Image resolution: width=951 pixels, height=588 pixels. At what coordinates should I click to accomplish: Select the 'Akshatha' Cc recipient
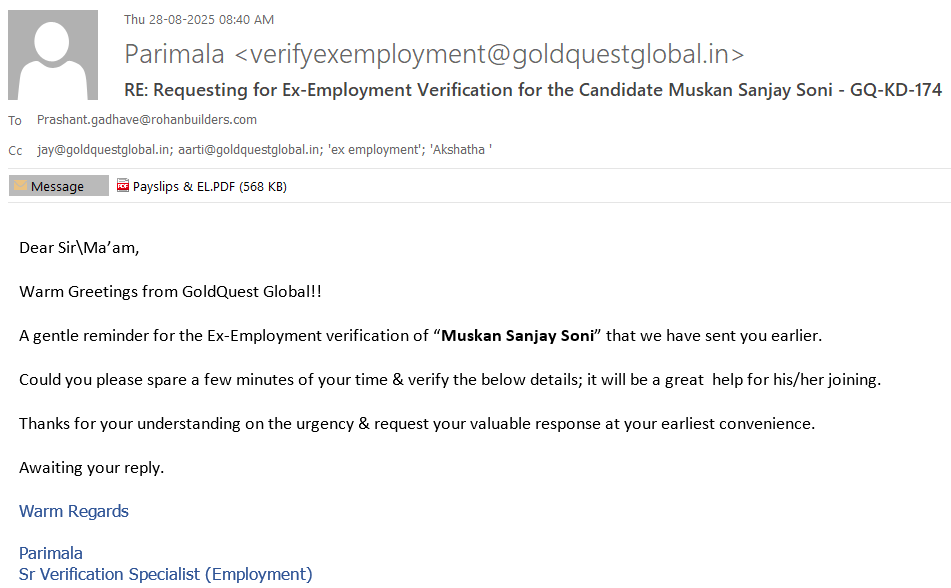[x=456, y=150]
